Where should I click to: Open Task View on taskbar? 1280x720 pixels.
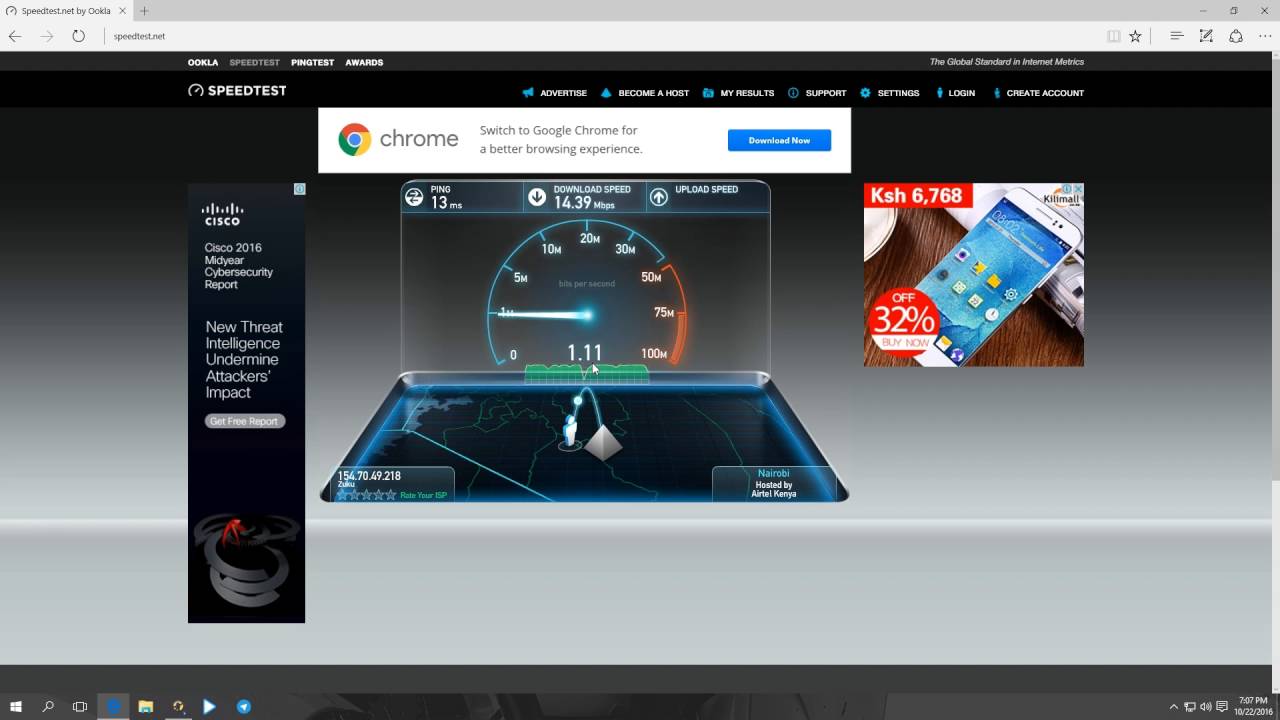80,706
